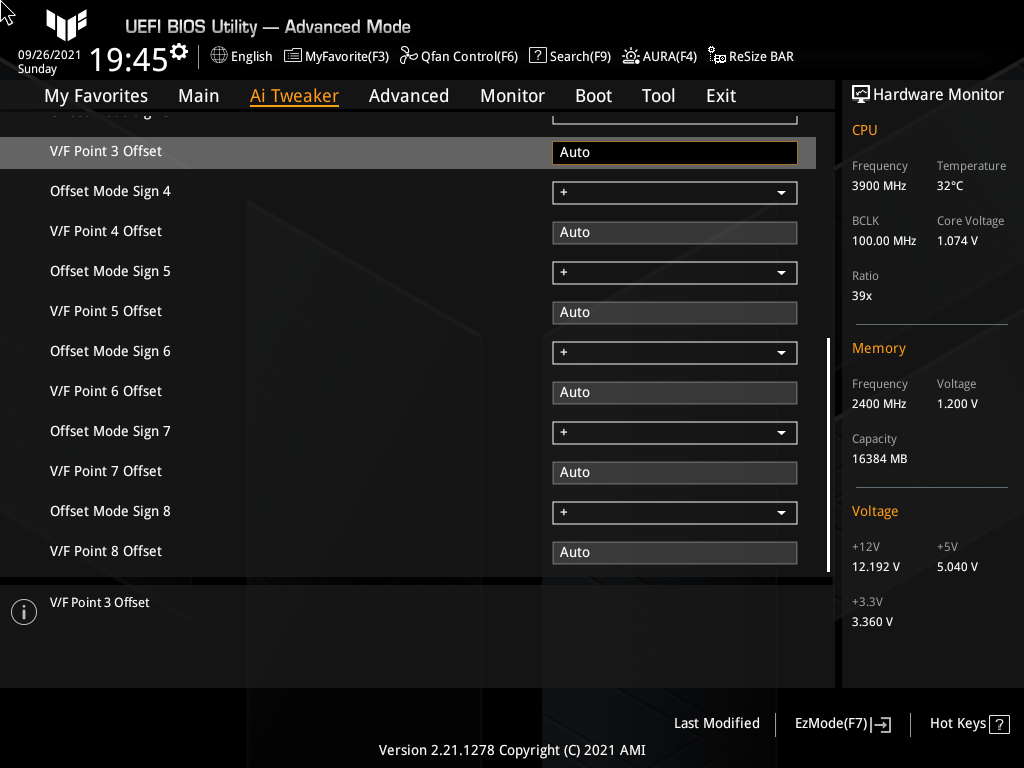Screen dimensions: 1024x768
Task: Click the info icon beside V/F Point 3 Offset
Action: [23, 611]
